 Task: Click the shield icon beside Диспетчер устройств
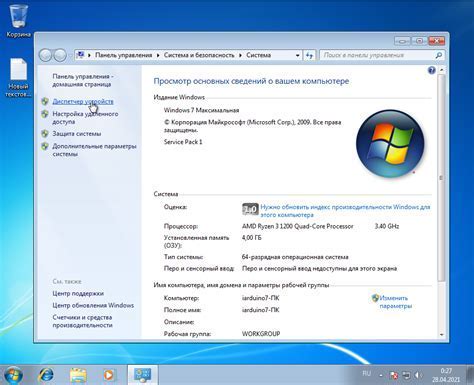[45, 101]
